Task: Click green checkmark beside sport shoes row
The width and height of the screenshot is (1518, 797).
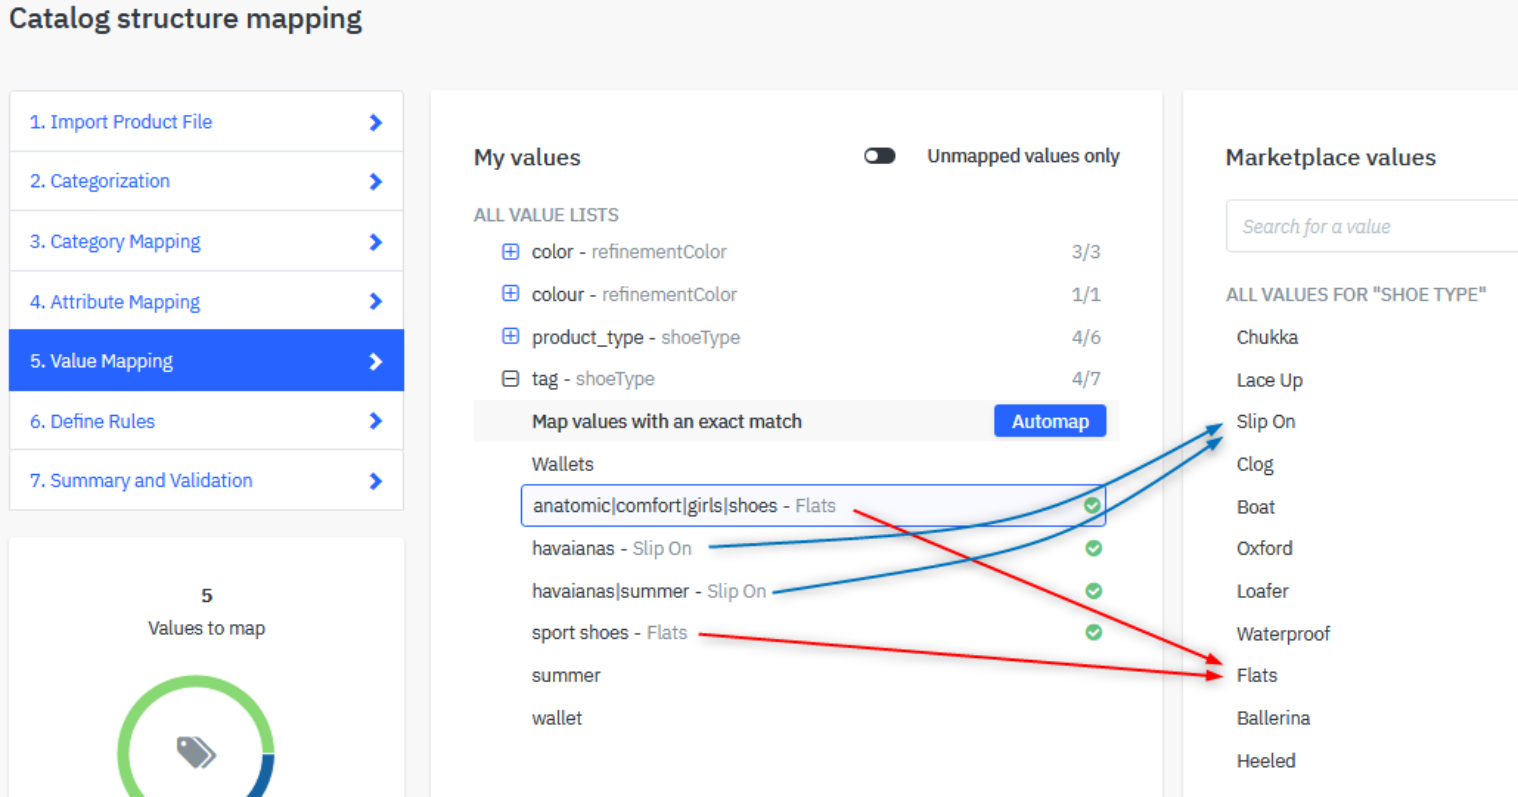Action: click(x=1093, y=633)
